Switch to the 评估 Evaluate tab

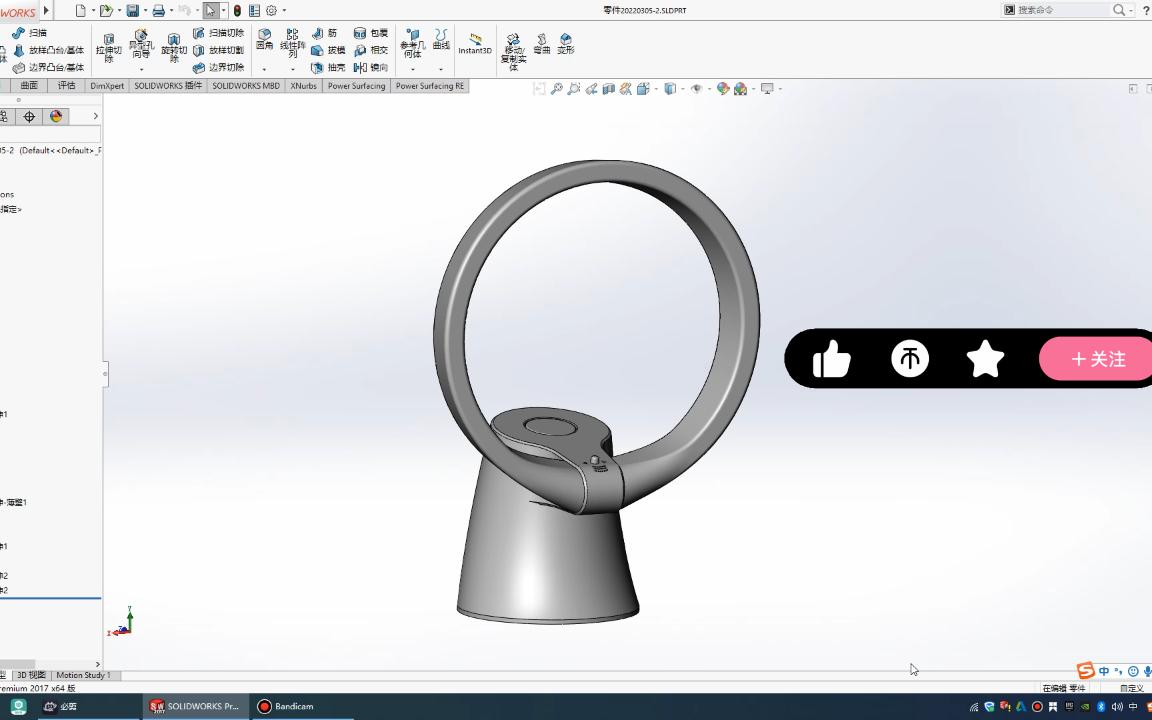(x=68, y=86)
